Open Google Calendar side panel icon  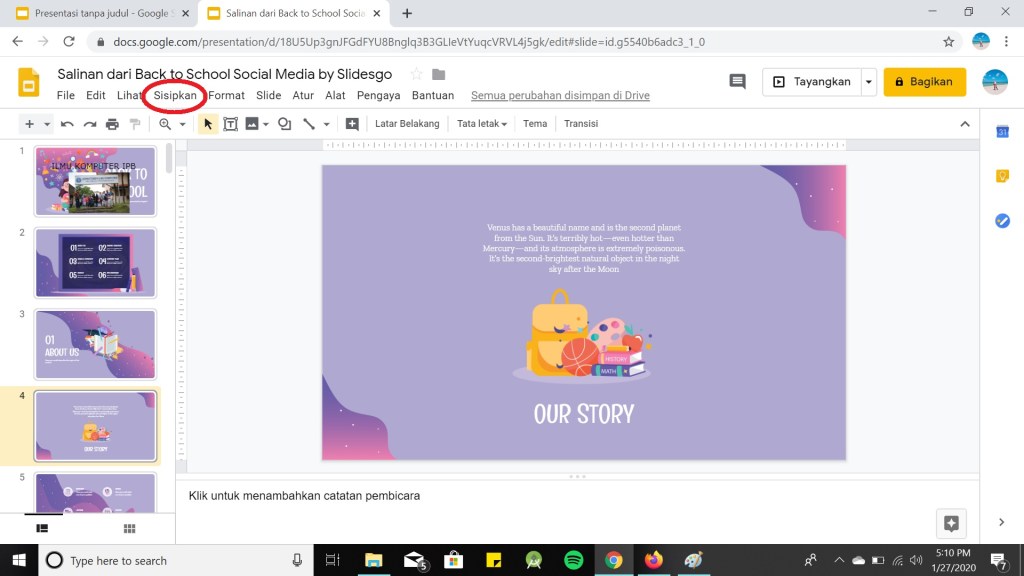(1002, 132)
